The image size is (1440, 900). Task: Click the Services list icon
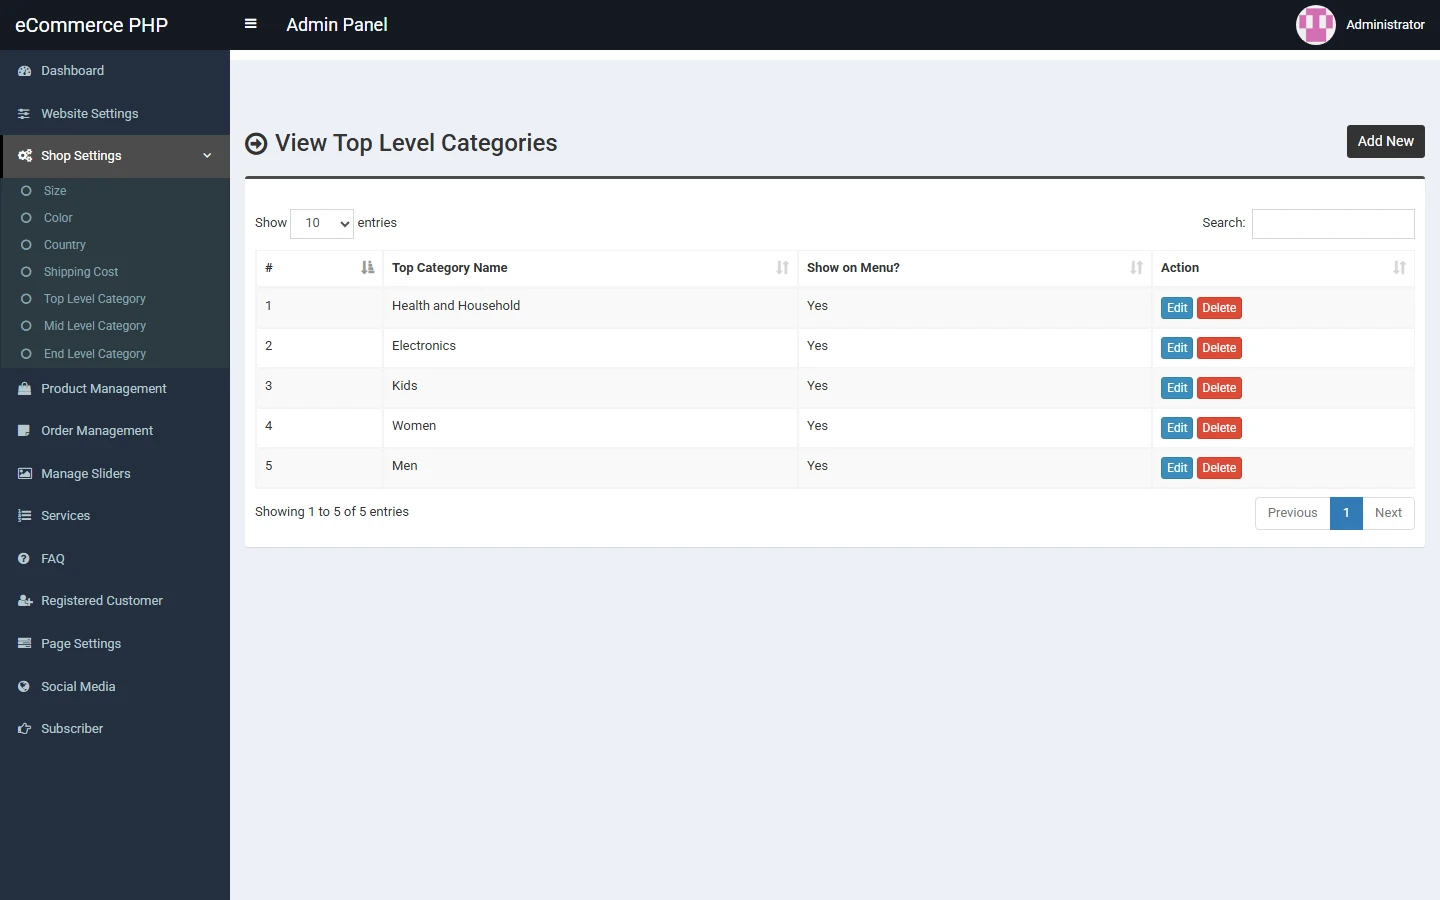(x=25, y=516)
